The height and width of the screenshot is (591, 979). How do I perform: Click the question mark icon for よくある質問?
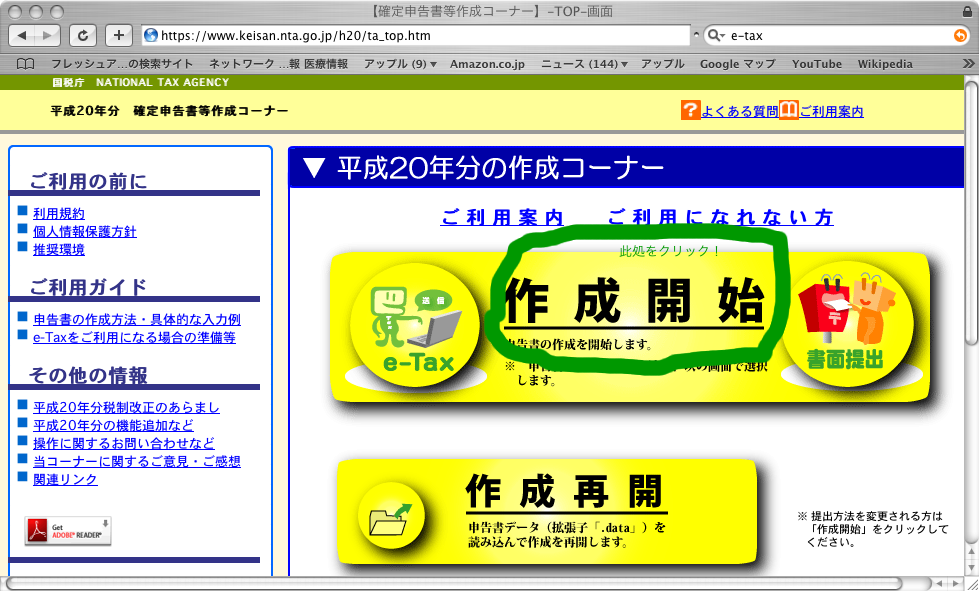tap(690, 110)
